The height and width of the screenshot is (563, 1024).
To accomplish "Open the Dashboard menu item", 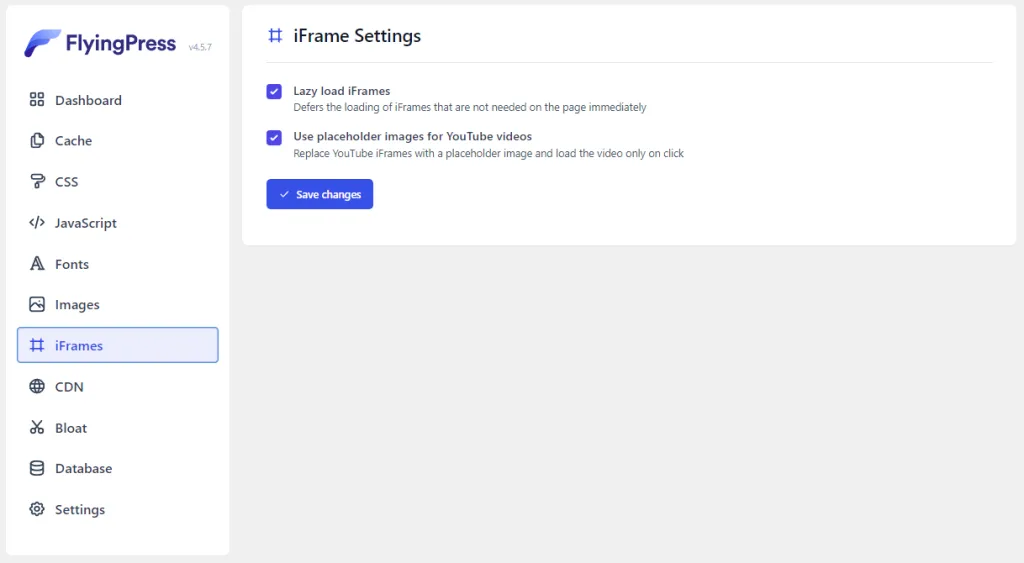I will (88, 100).
